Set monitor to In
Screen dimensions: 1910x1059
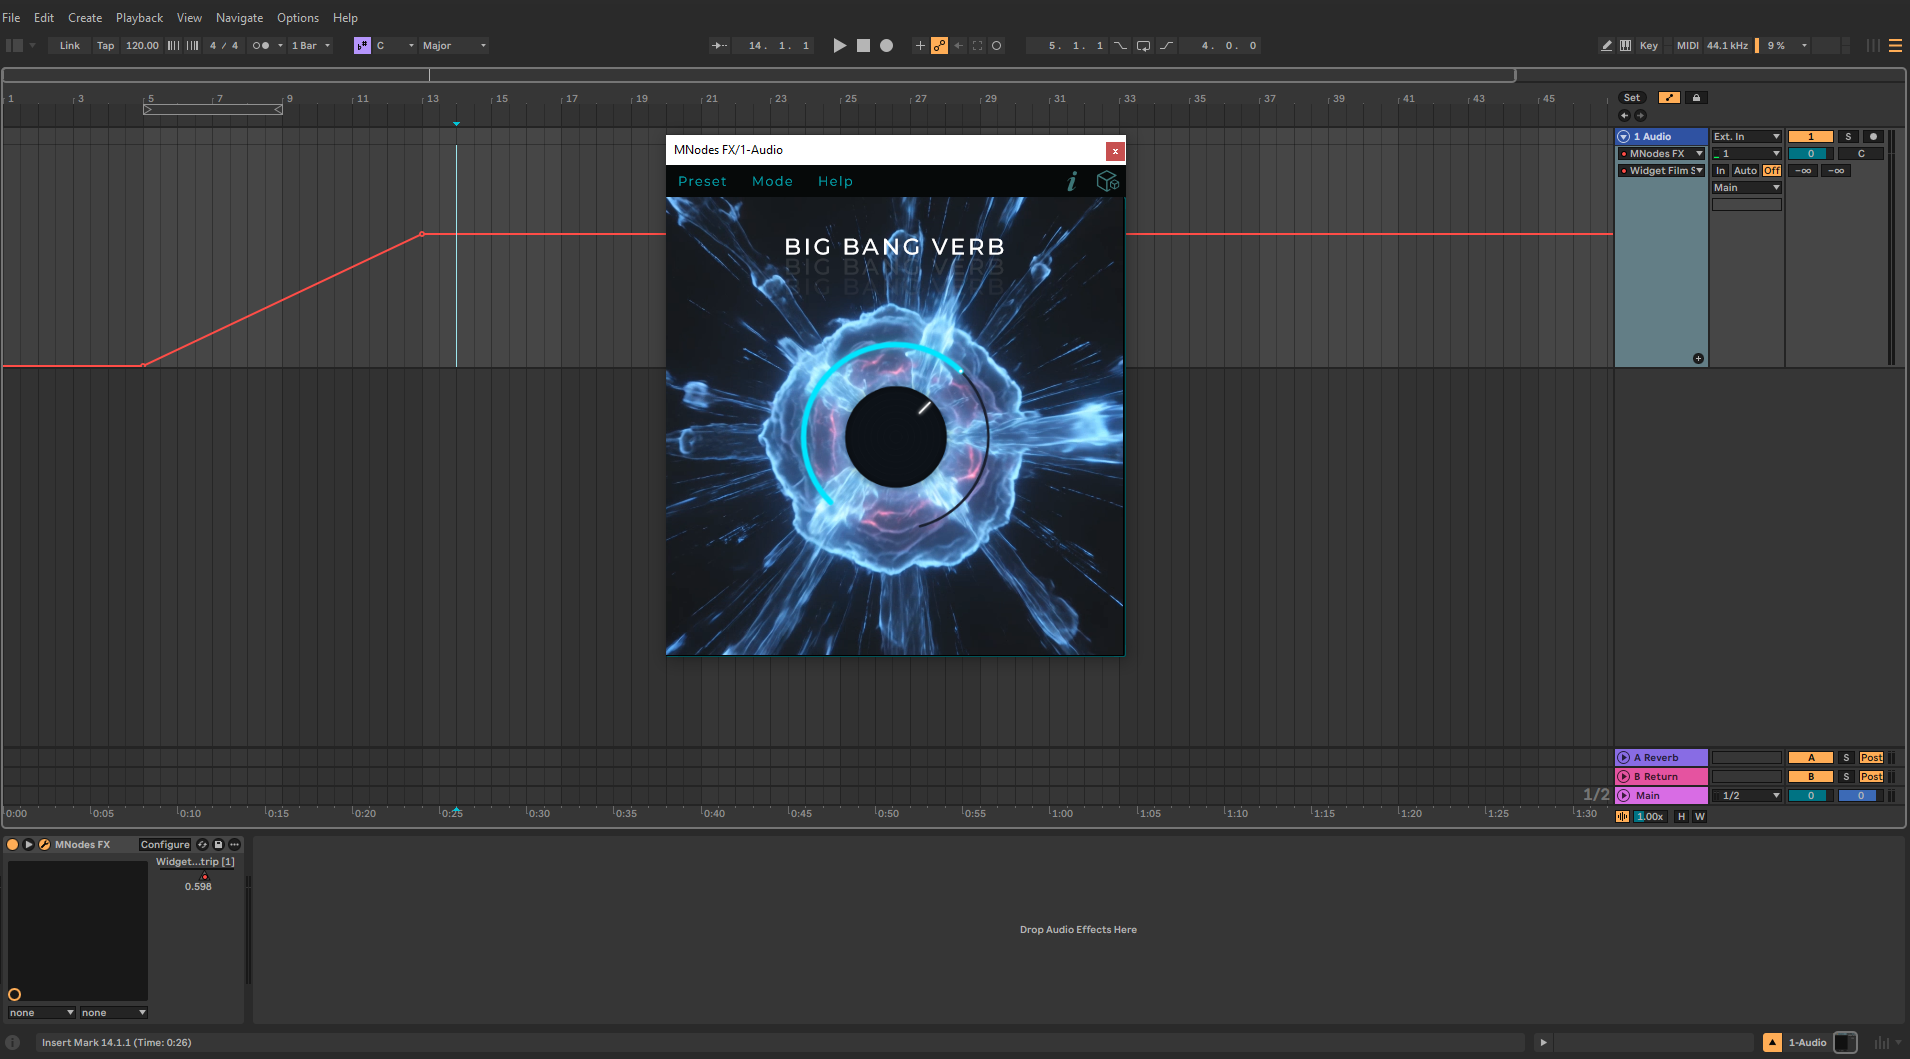[x=1721, y=171]
